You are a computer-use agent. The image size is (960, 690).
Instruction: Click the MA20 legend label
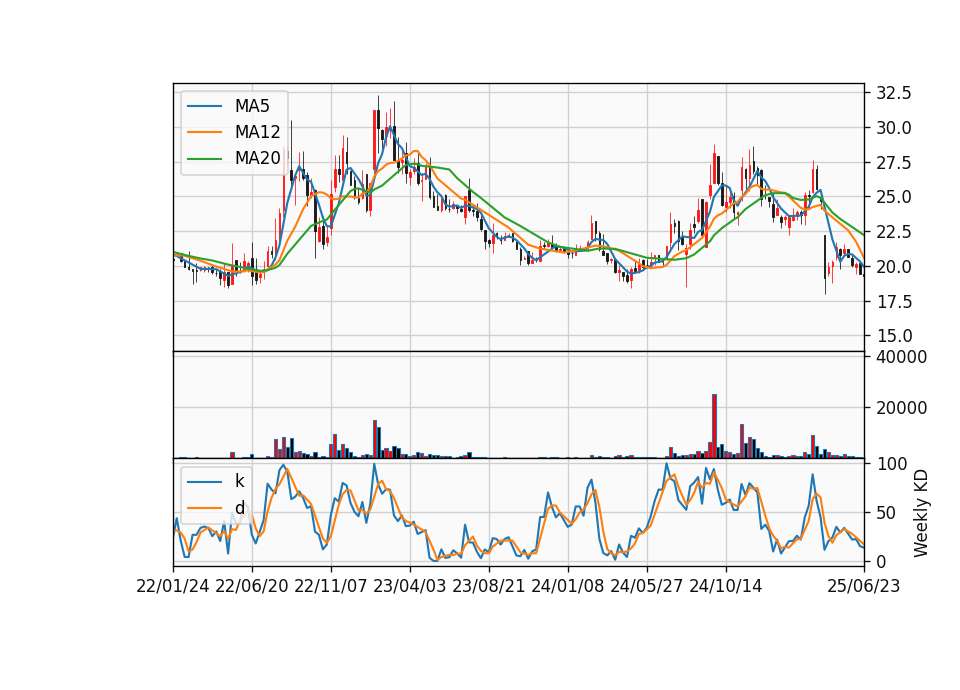click(257, 159)
